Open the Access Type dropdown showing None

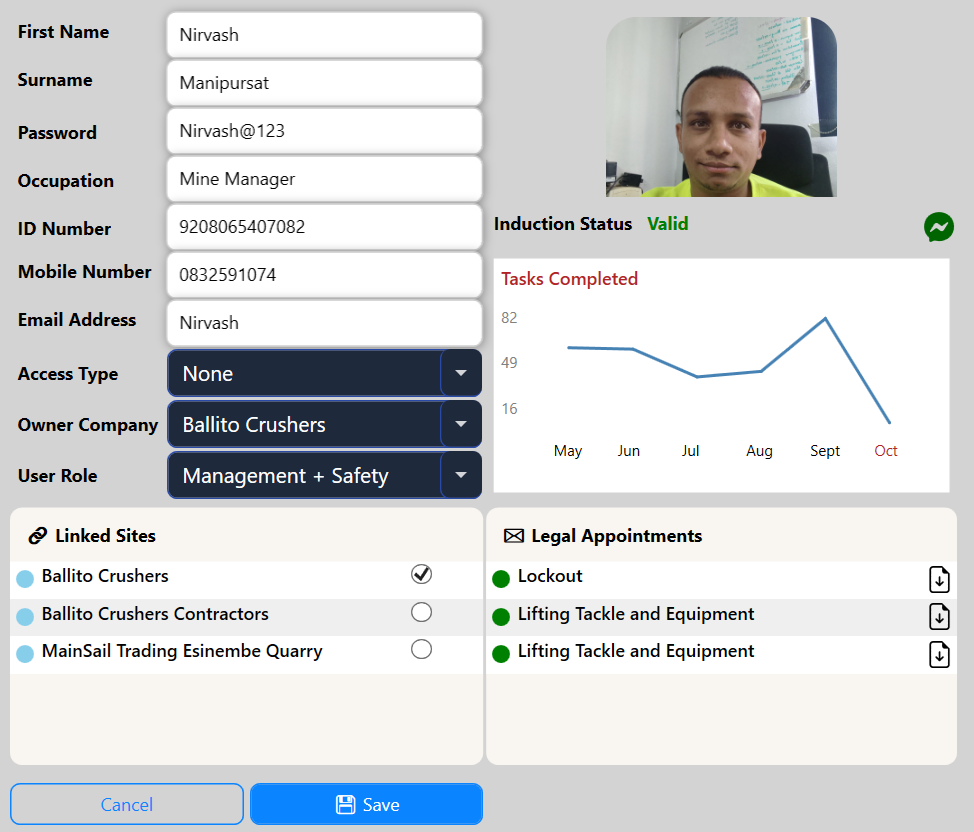(324, 373)
